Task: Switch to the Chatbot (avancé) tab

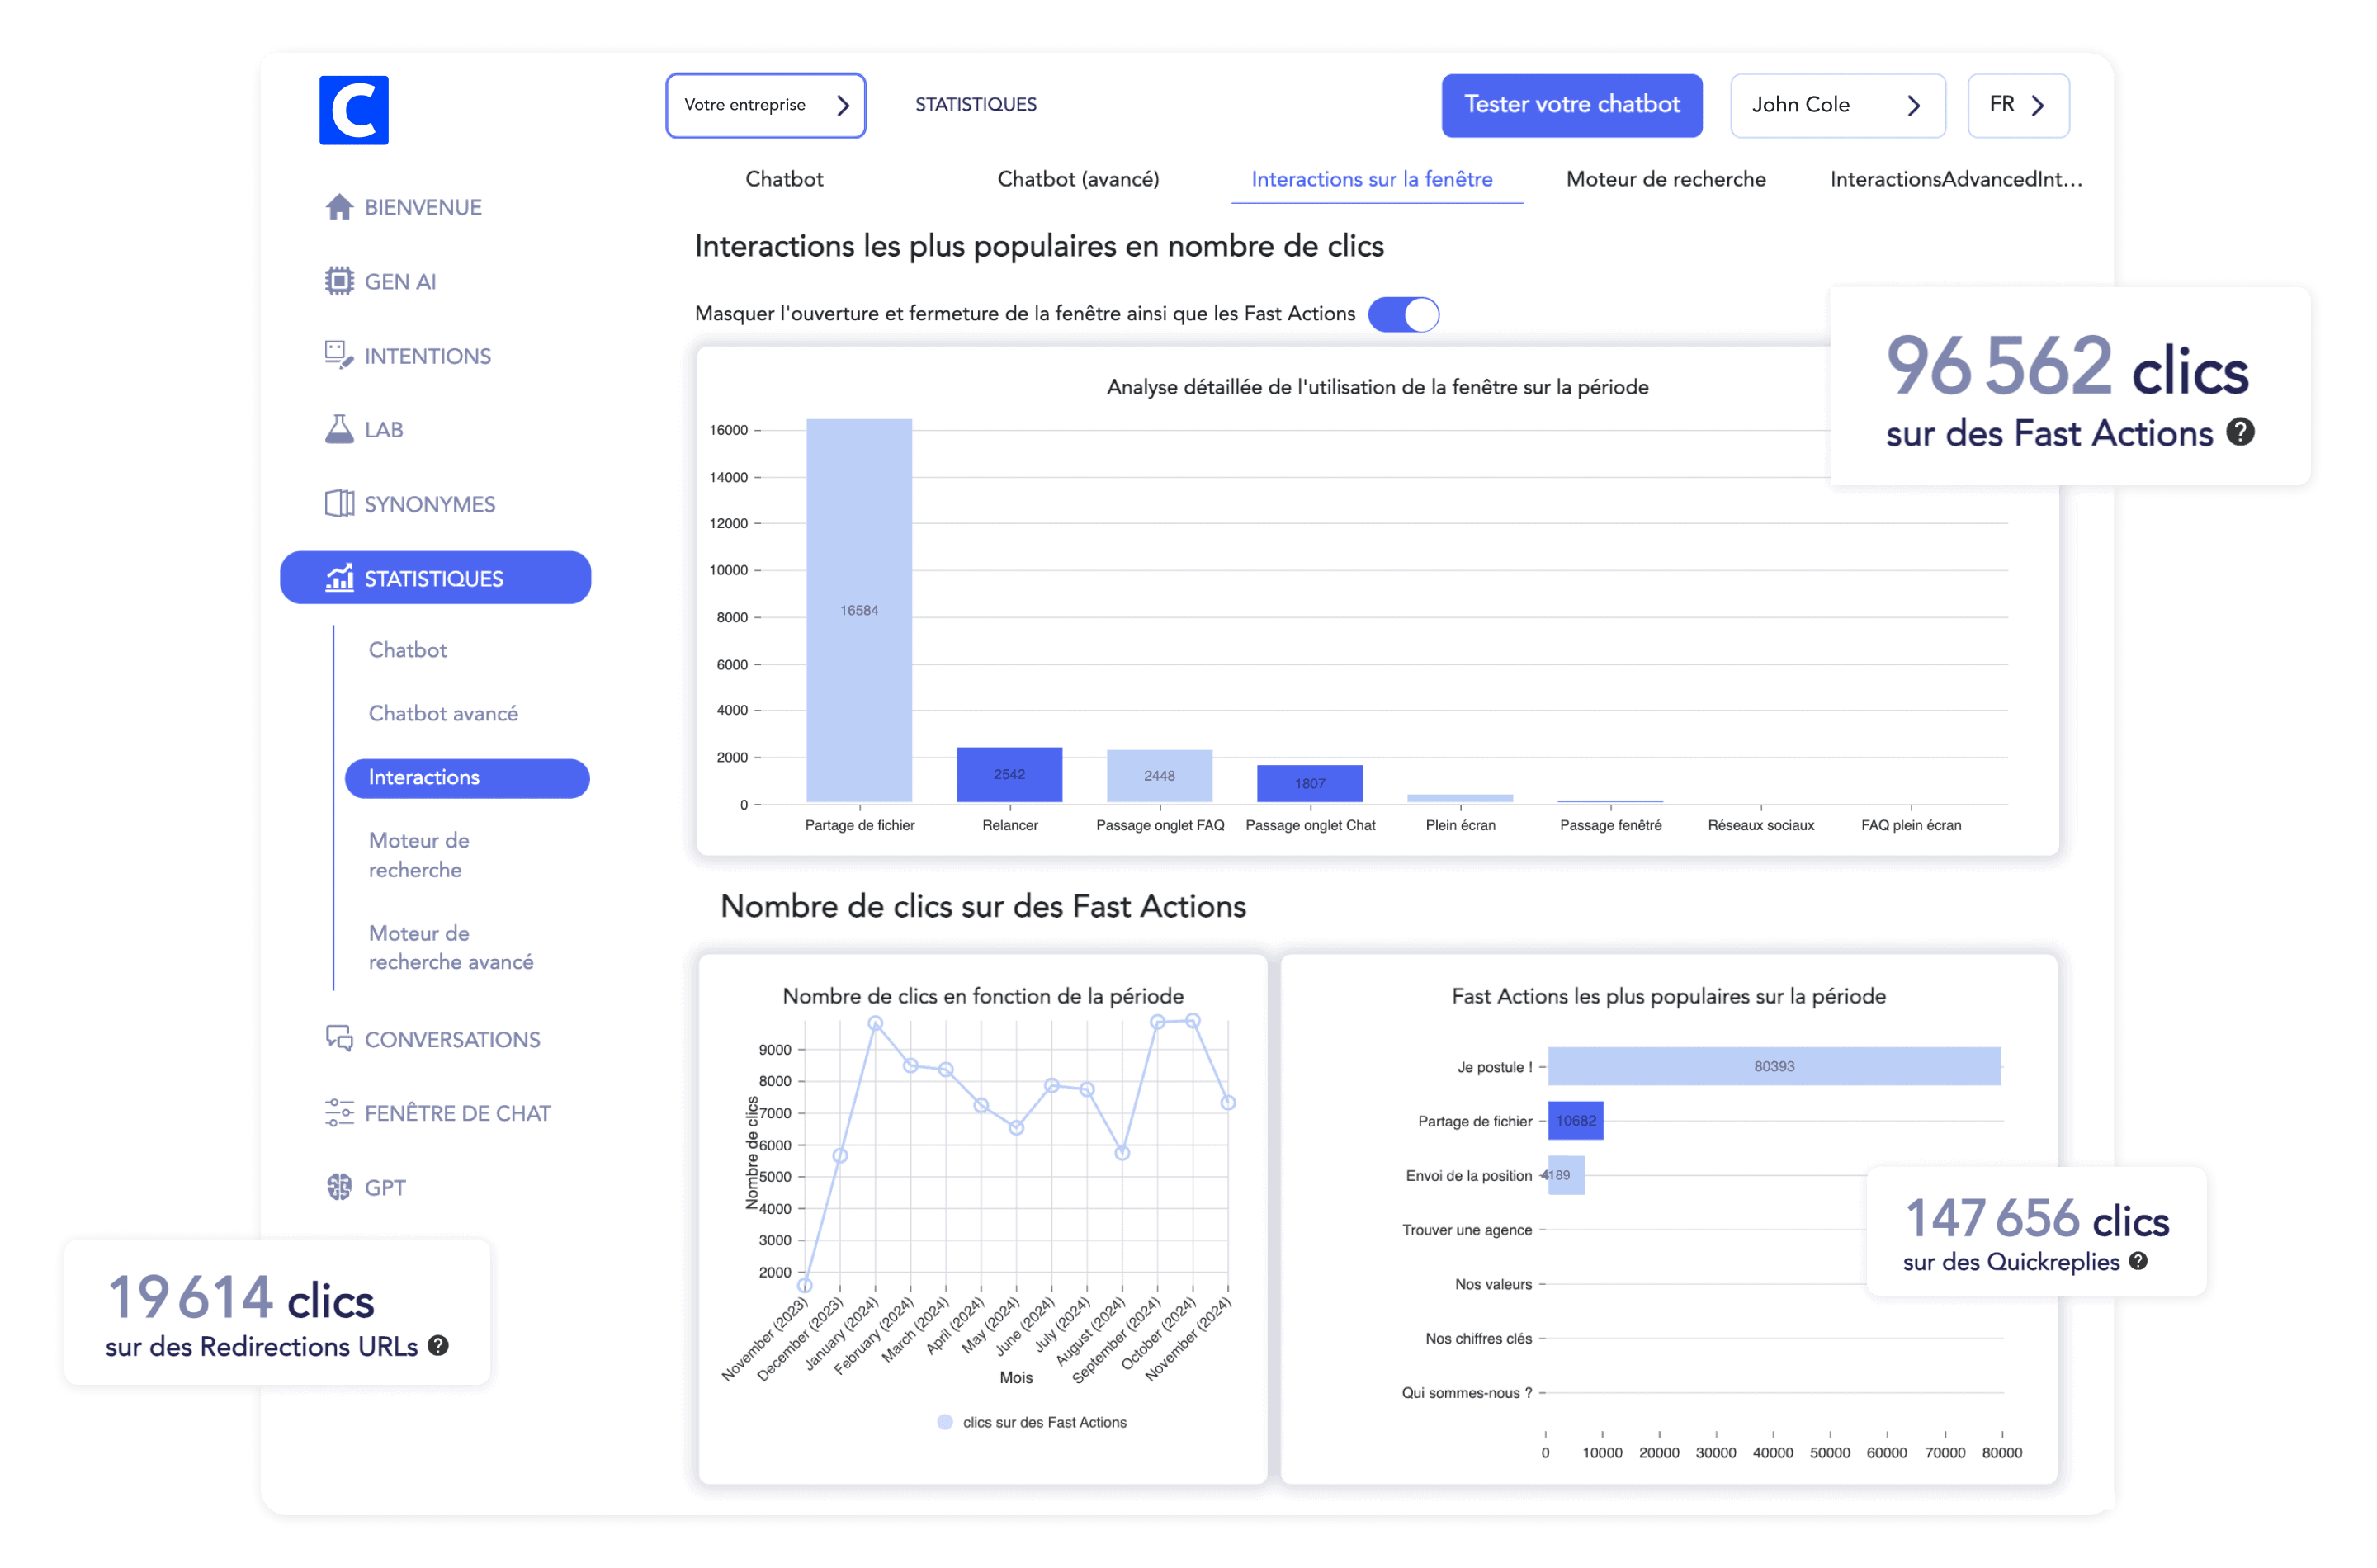Action: point(1078,179)
